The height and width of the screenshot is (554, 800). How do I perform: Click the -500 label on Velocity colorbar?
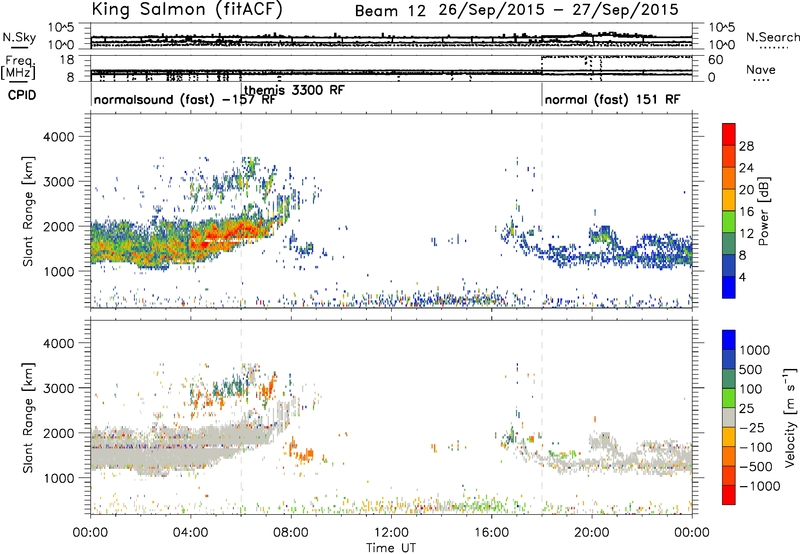click(x=756, y=467)
